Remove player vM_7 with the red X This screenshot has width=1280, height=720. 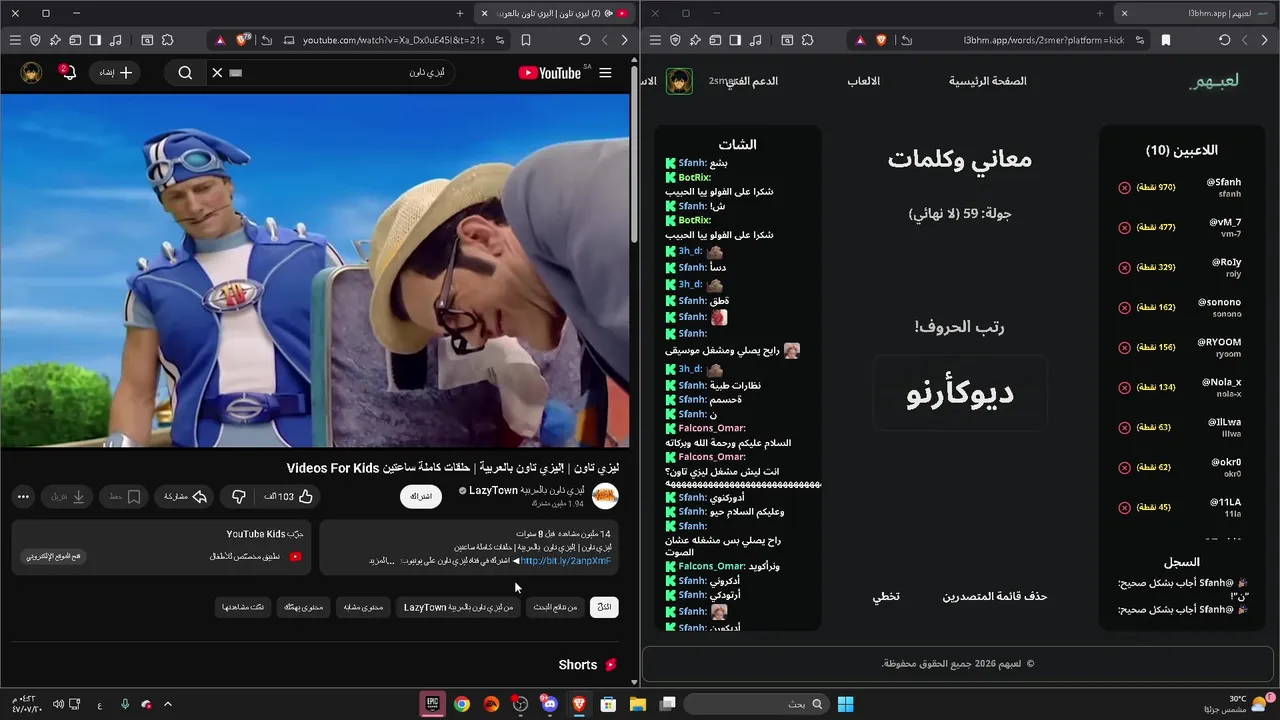[x=1124, y=228]
